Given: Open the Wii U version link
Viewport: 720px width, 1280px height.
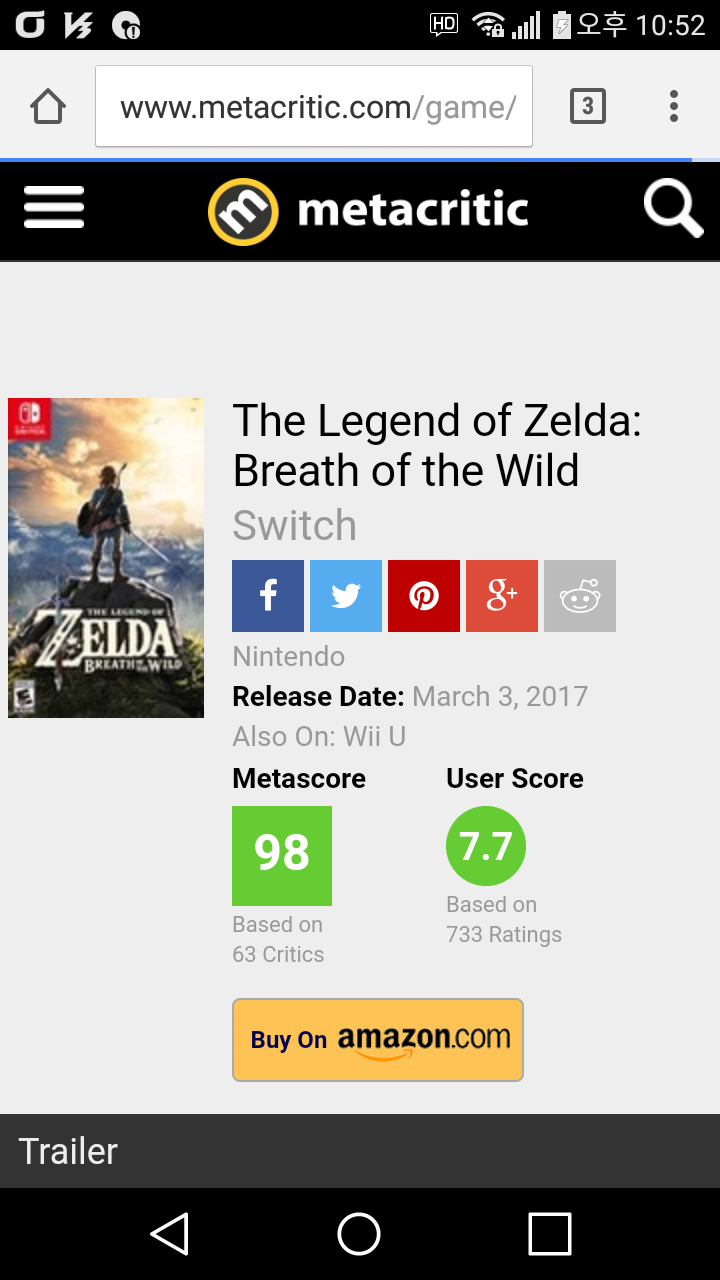Looking at the screenshot, I should (374, 737).
